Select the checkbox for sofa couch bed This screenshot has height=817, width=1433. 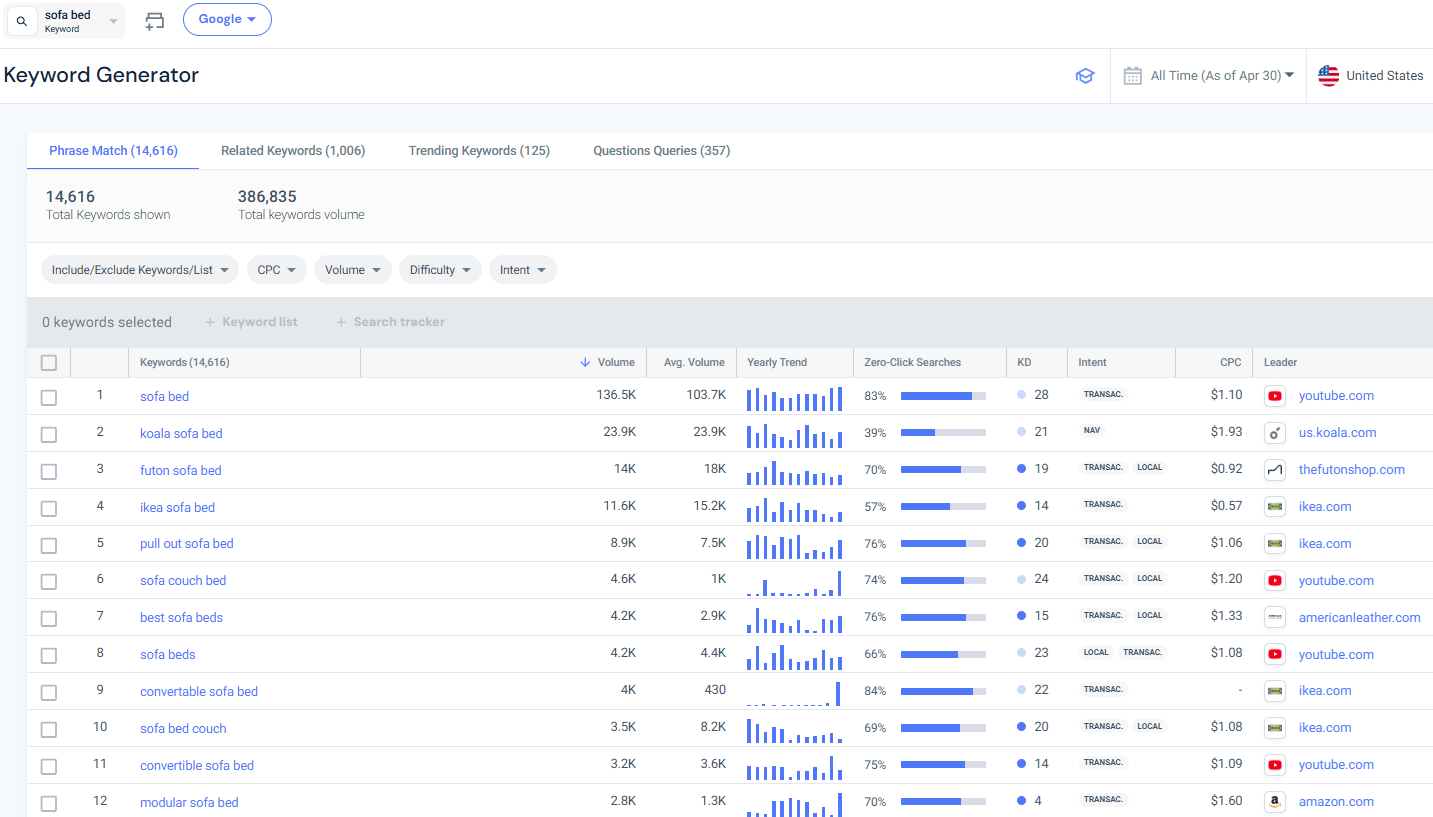click(49, 582)
